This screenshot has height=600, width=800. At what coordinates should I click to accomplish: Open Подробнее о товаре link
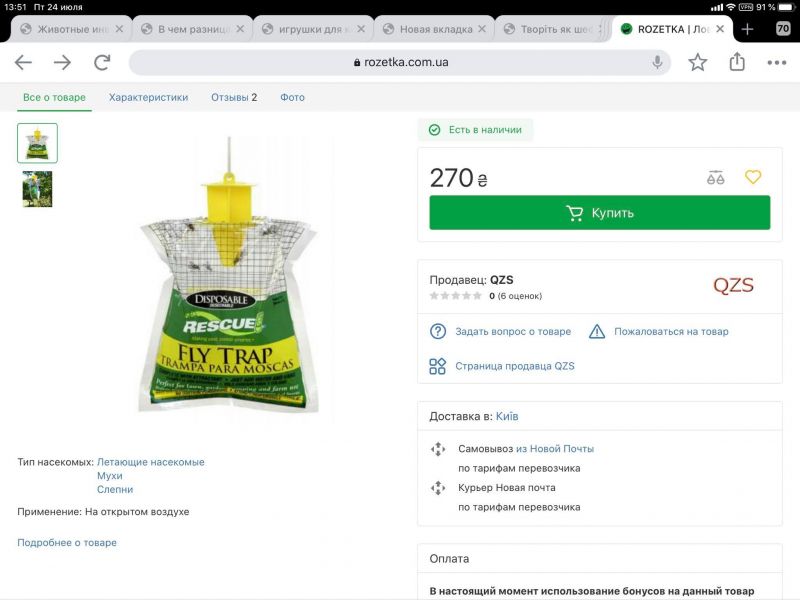67,542
